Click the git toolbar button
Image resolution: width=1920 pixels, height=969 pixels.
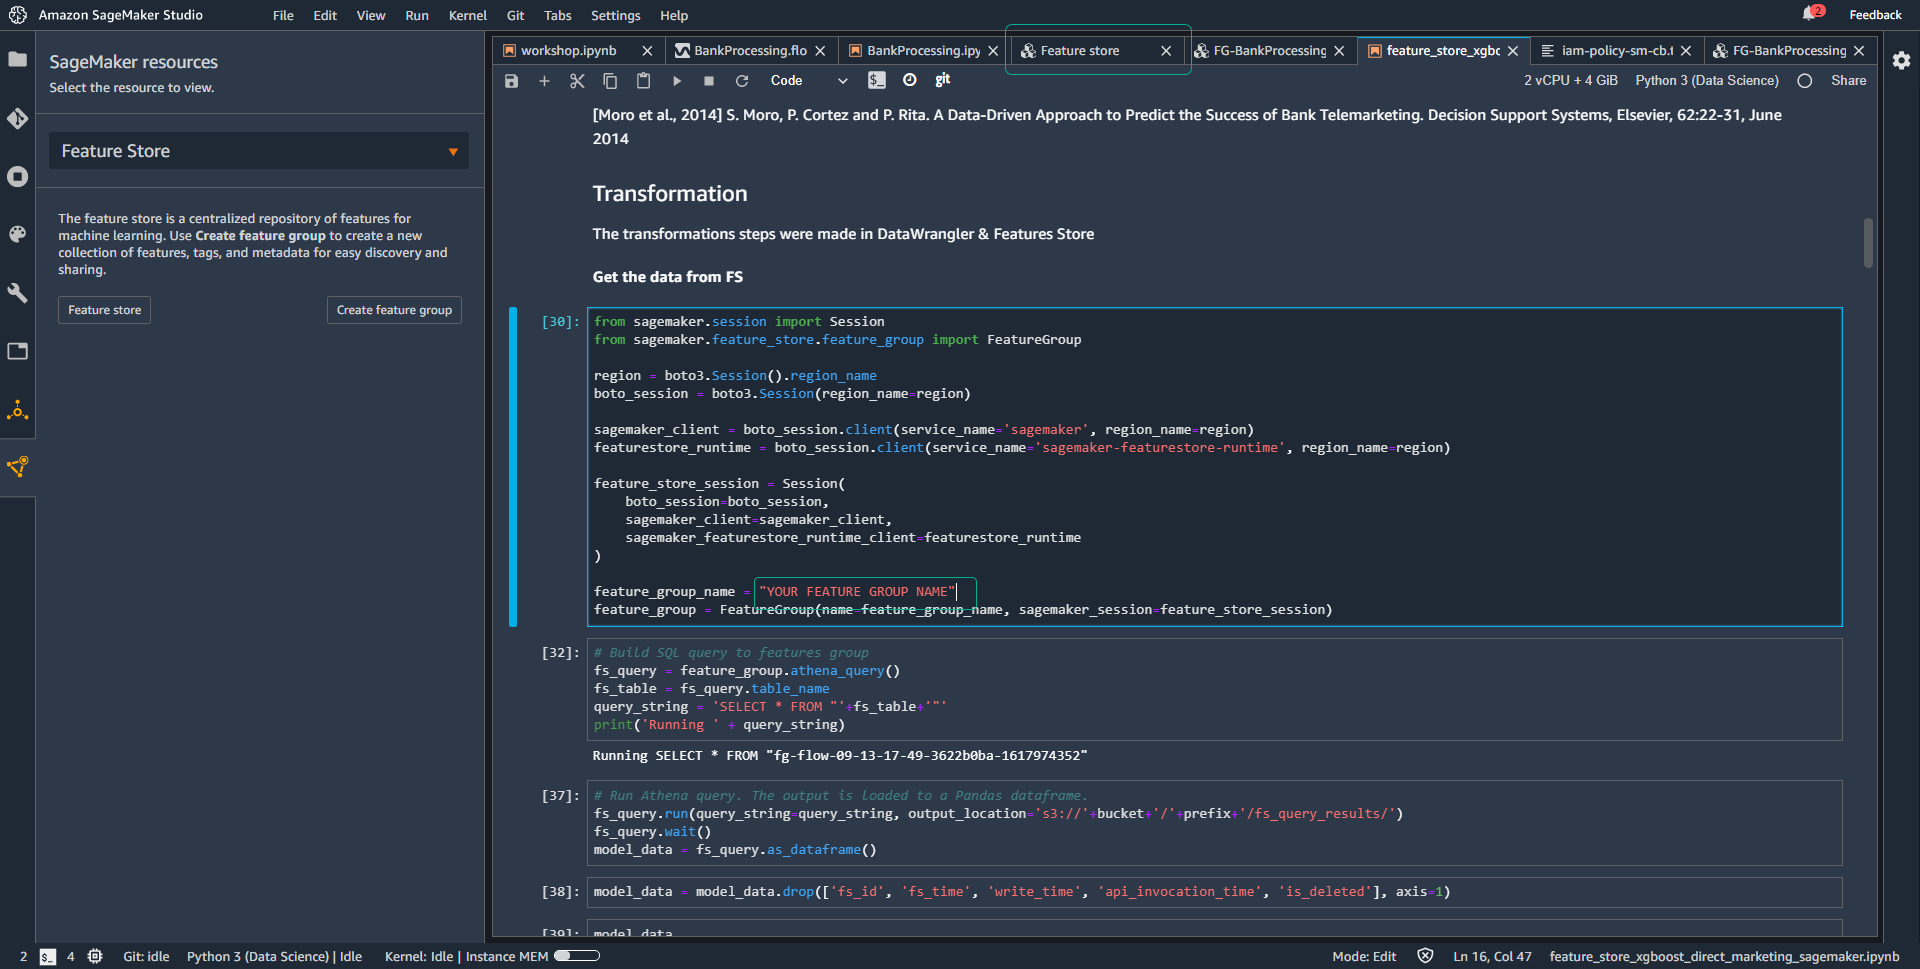click(942, 80)
